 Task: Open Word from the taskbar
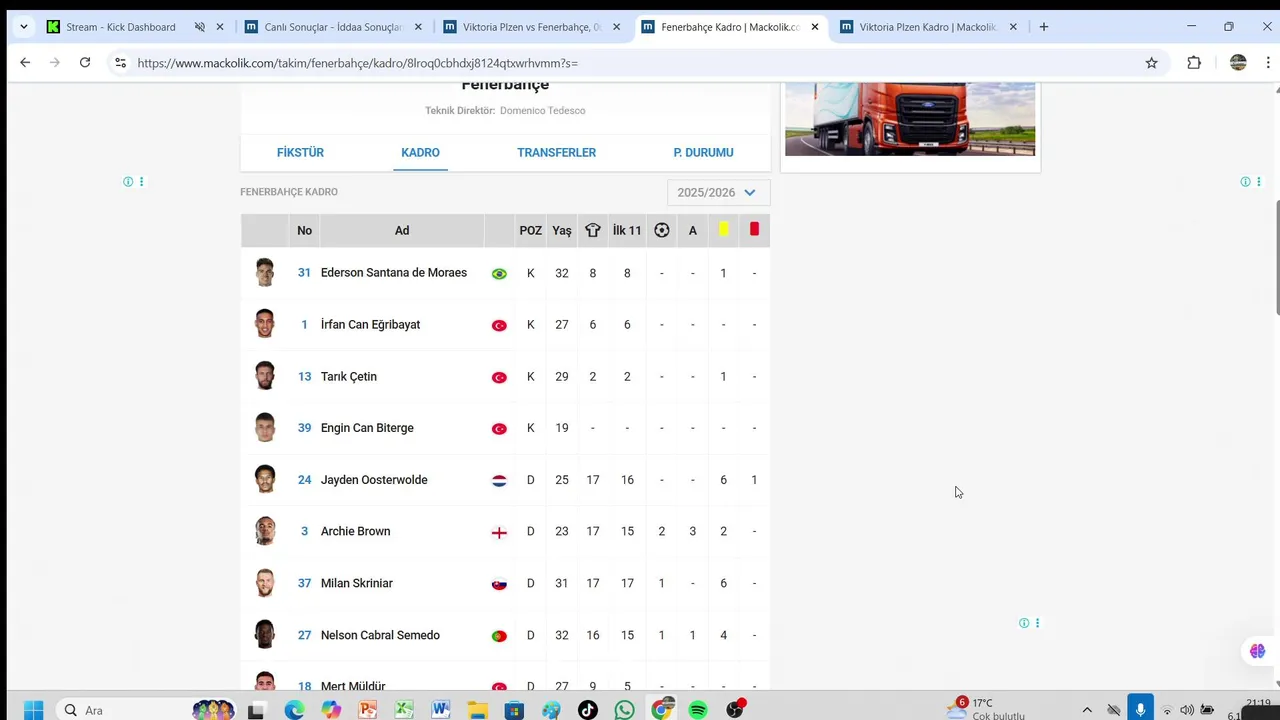click(x=441, y=710)
